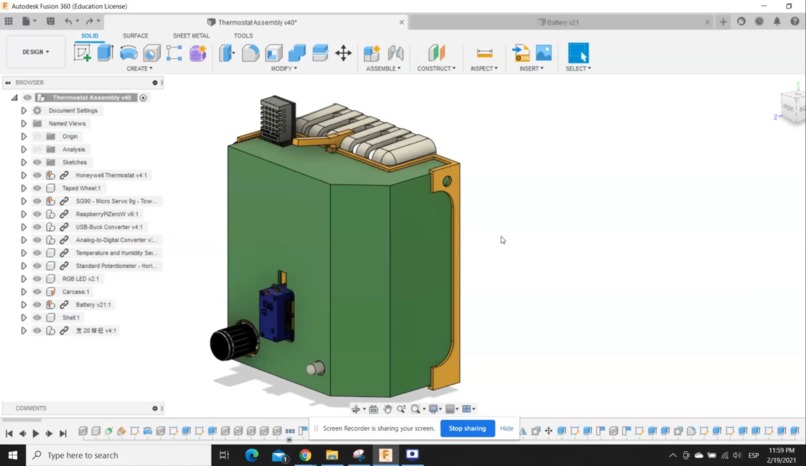Open the notifications bell icon
Viewport: 806px width, 466px height.
coord(777,22)
